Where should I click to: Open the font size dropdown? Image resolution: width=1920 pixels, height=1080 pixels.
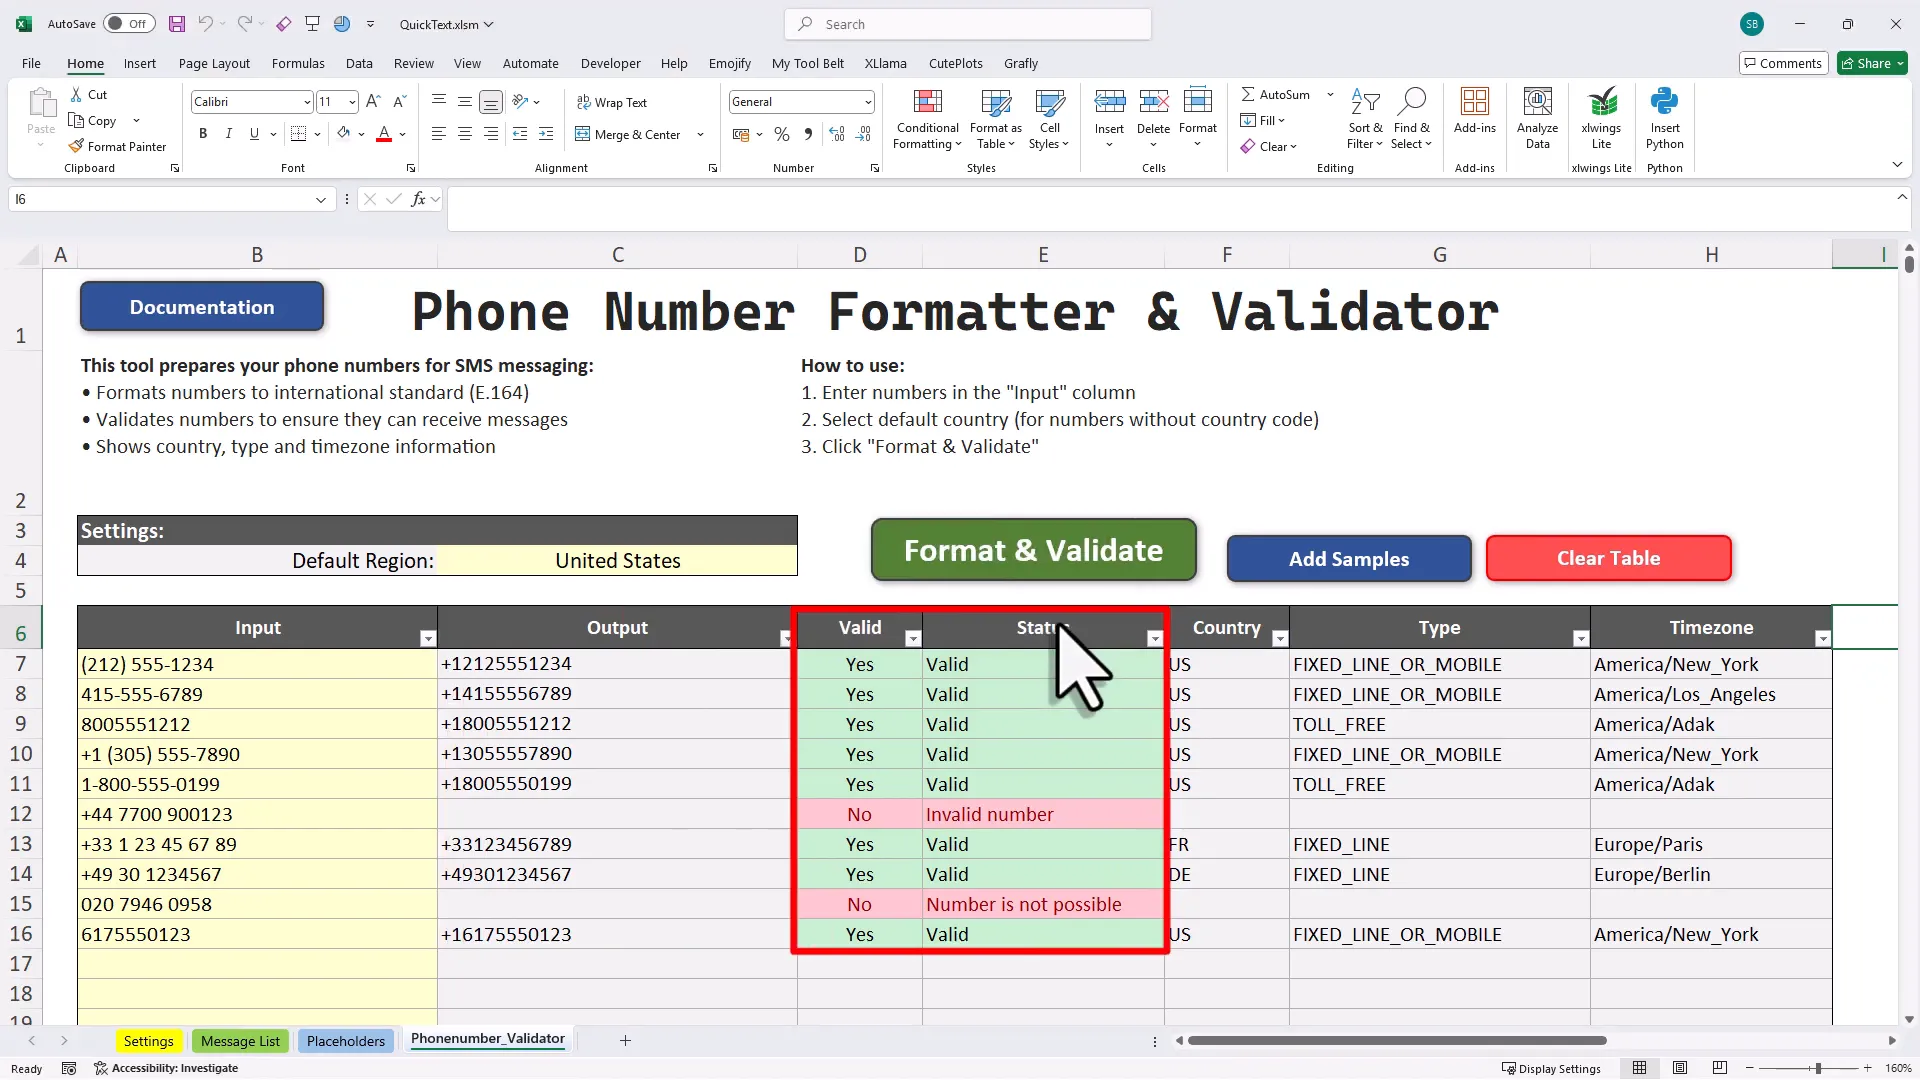[x=350, y=101]
